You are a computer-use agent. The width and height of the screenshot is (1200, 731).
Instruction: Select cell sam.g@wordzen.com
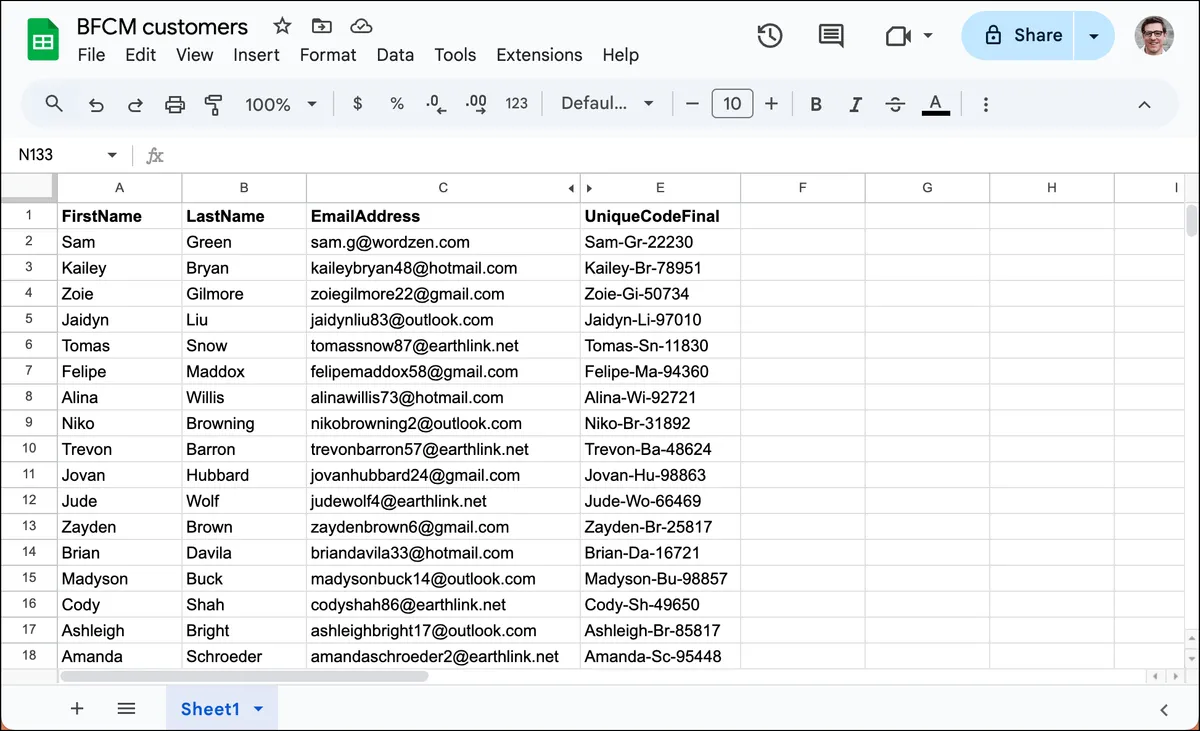coord(443,242)
